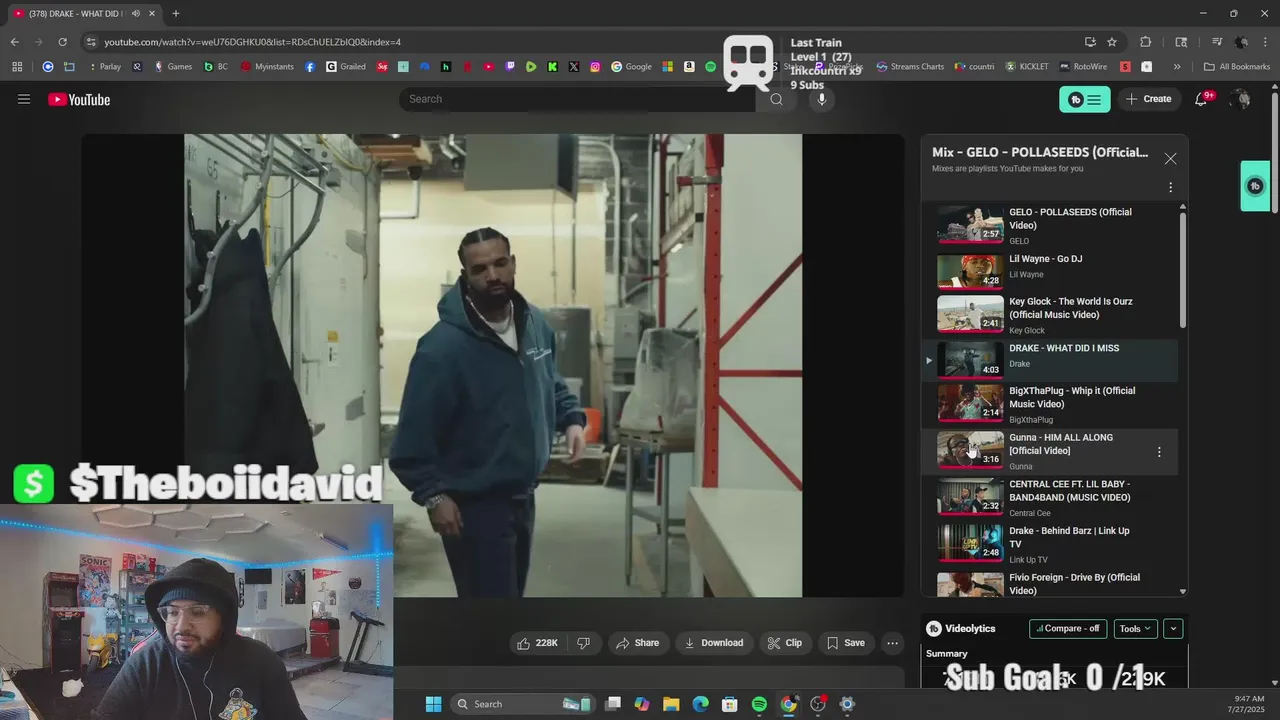
Task: Go to YouTube home via logo
Action: 79,99
